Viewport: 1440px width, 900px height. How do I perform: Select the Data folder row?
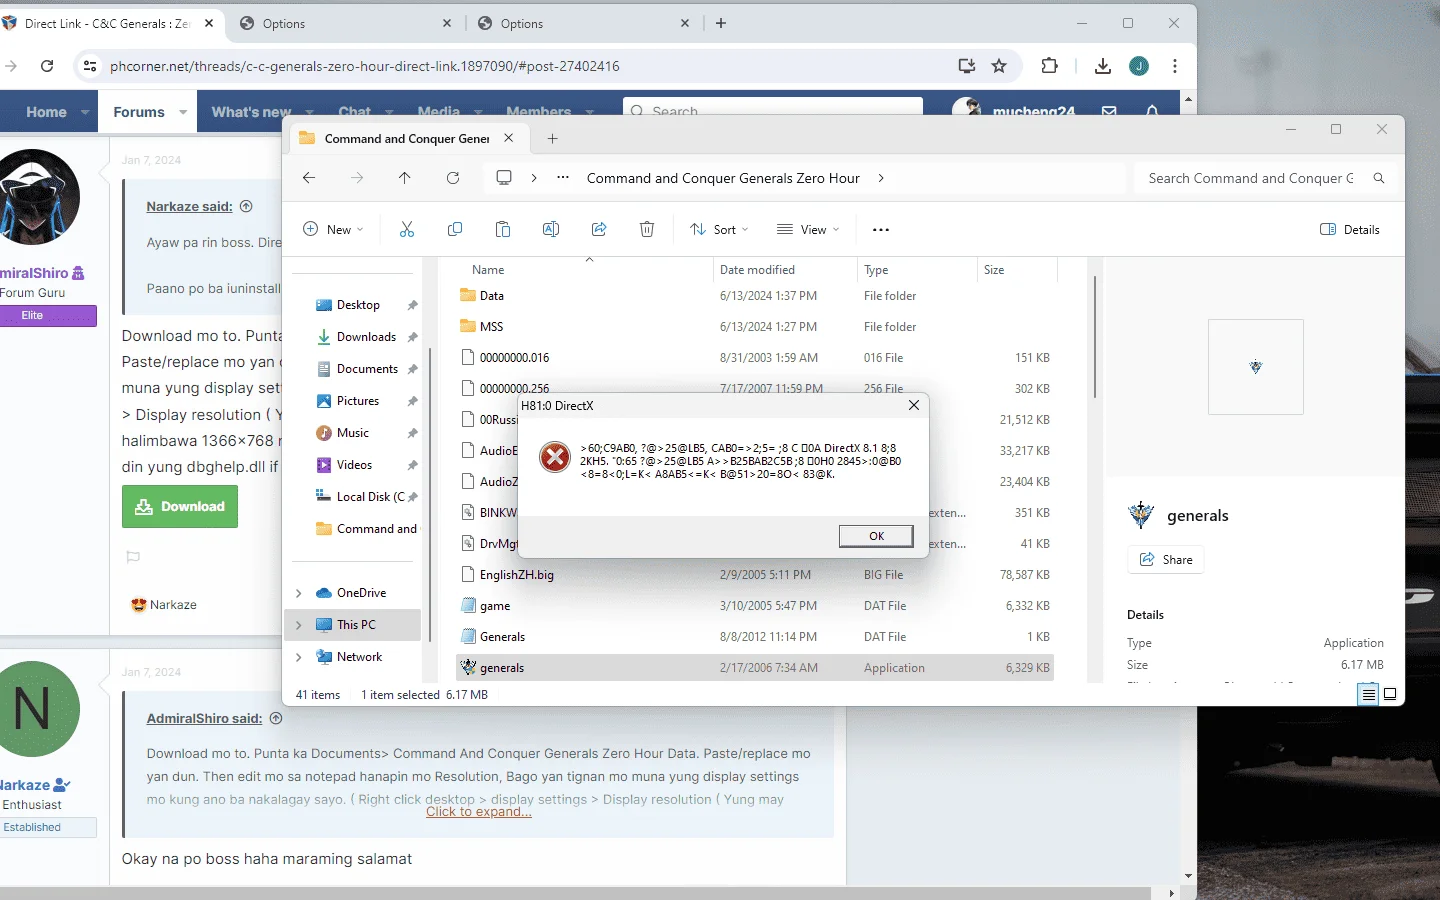(x=755, y=296)
